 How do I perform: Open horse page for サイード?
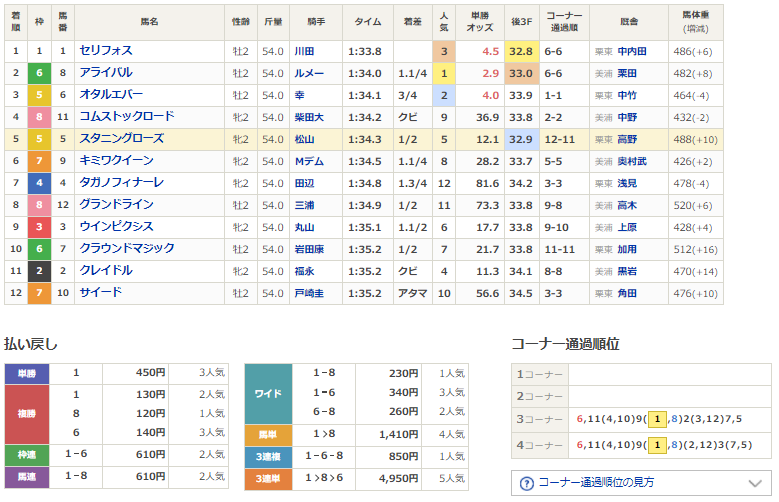(100, 292)
